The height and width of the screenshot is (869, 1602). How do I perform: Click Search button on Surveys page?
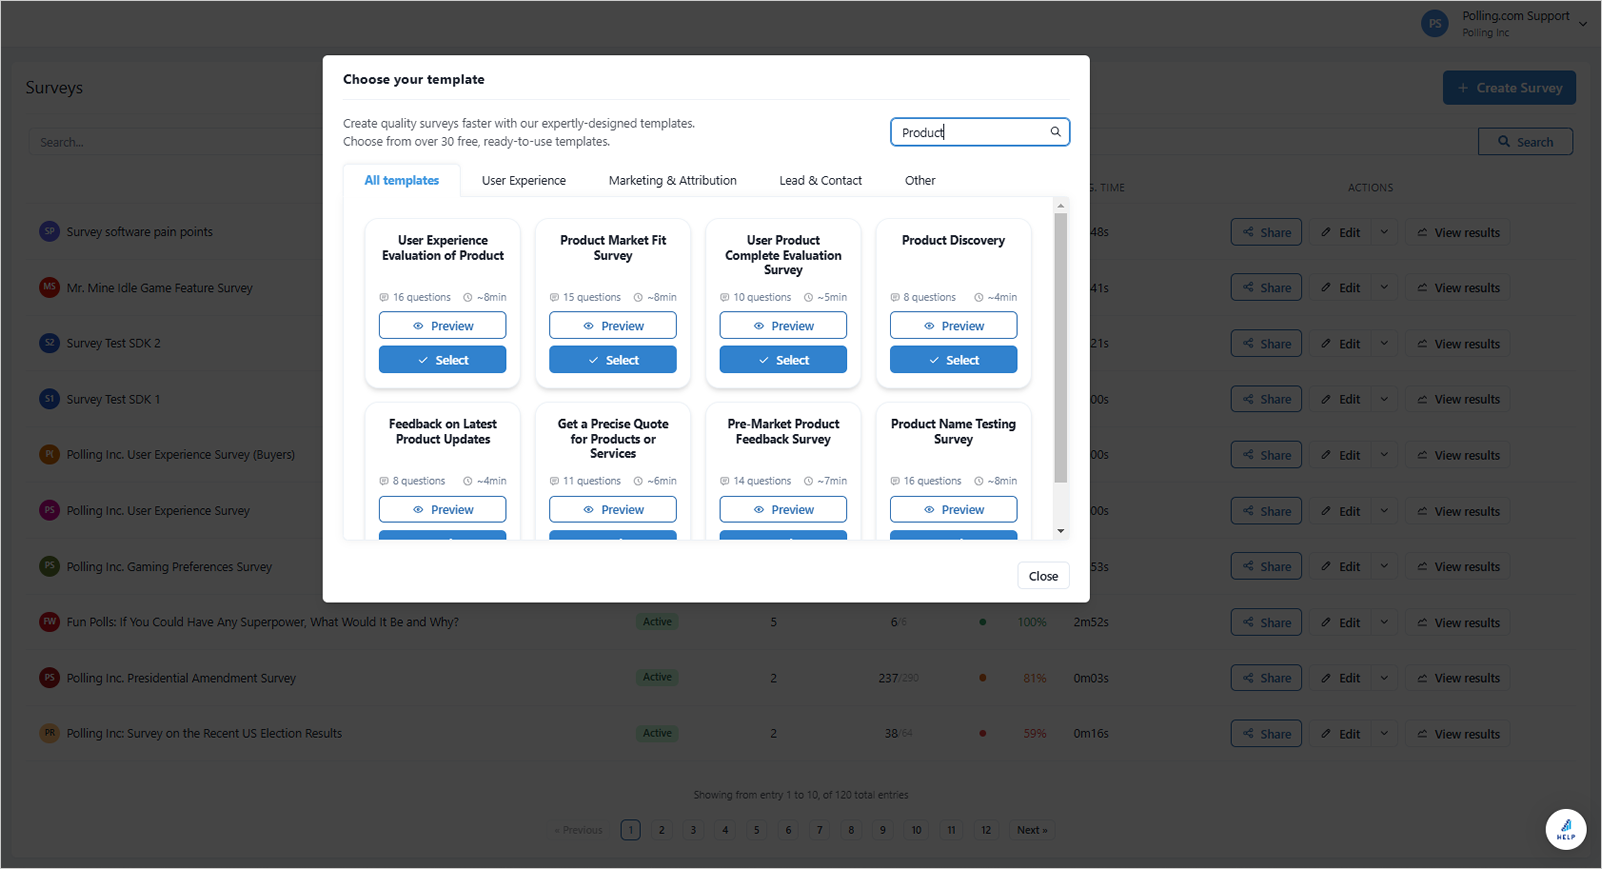1525,142
